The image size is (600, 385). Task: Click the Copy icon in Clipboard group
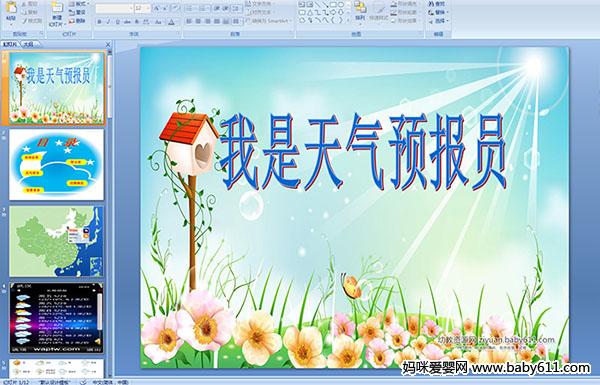(x=24, y=12)
